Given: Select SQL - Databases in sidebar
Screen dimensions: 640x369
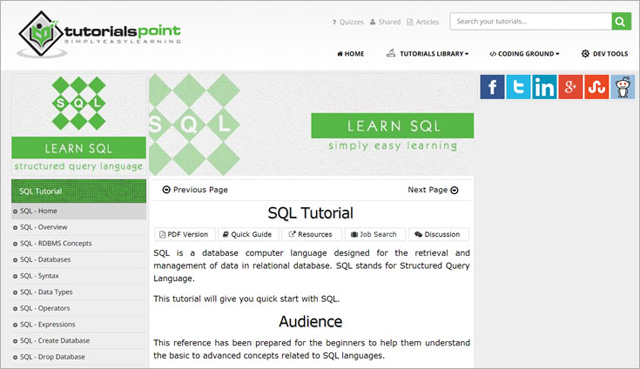Looking at the screenshot, I should point(79,260).
